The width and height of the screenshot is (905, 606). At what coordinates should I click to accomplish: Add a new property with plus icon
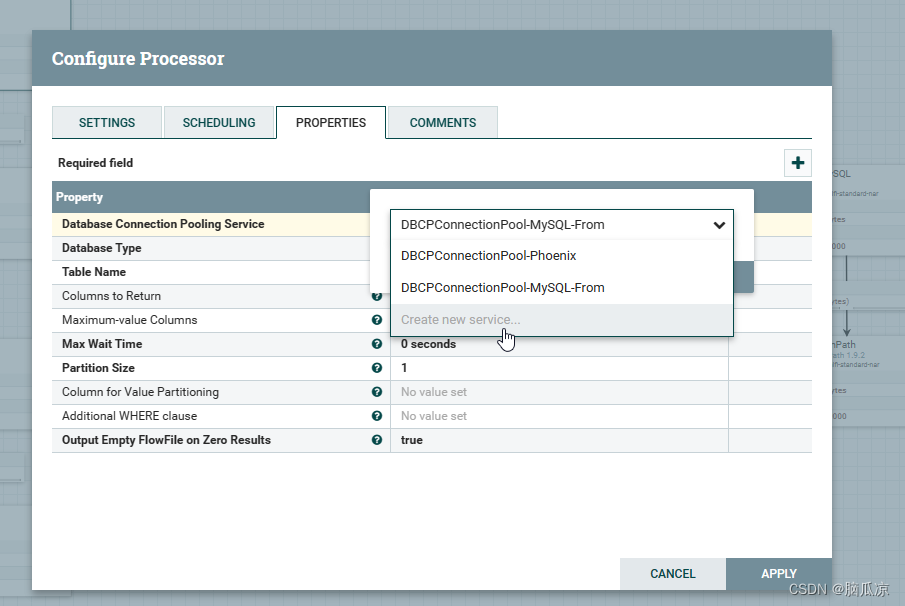tap(798, 163)
